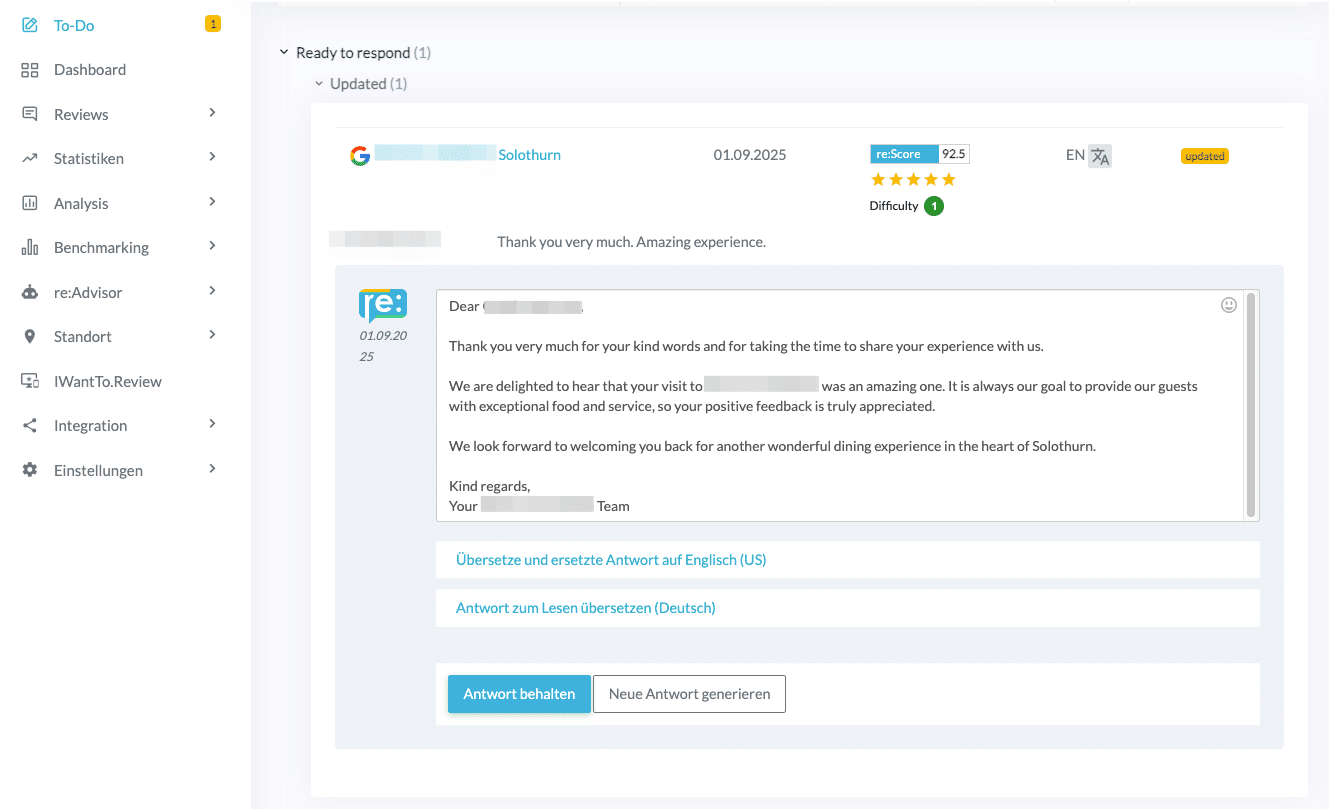Click the Standort location pin icon

pos(30,337)
